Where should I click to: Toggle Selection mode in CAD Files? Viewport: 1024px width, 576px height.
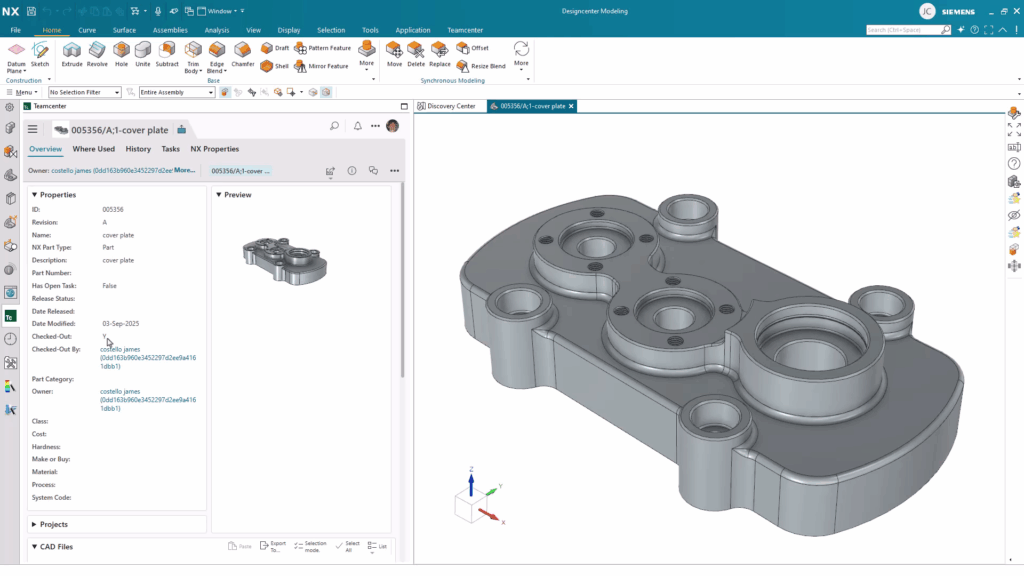pos(308,547)
